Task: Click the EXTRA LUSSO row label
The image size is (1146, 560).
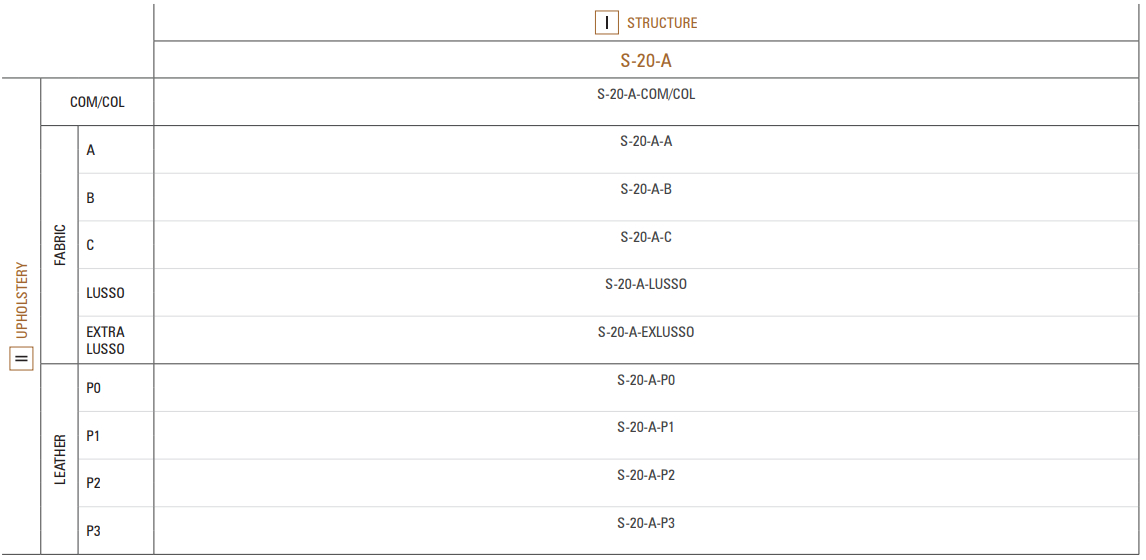Action: point(105,341)
